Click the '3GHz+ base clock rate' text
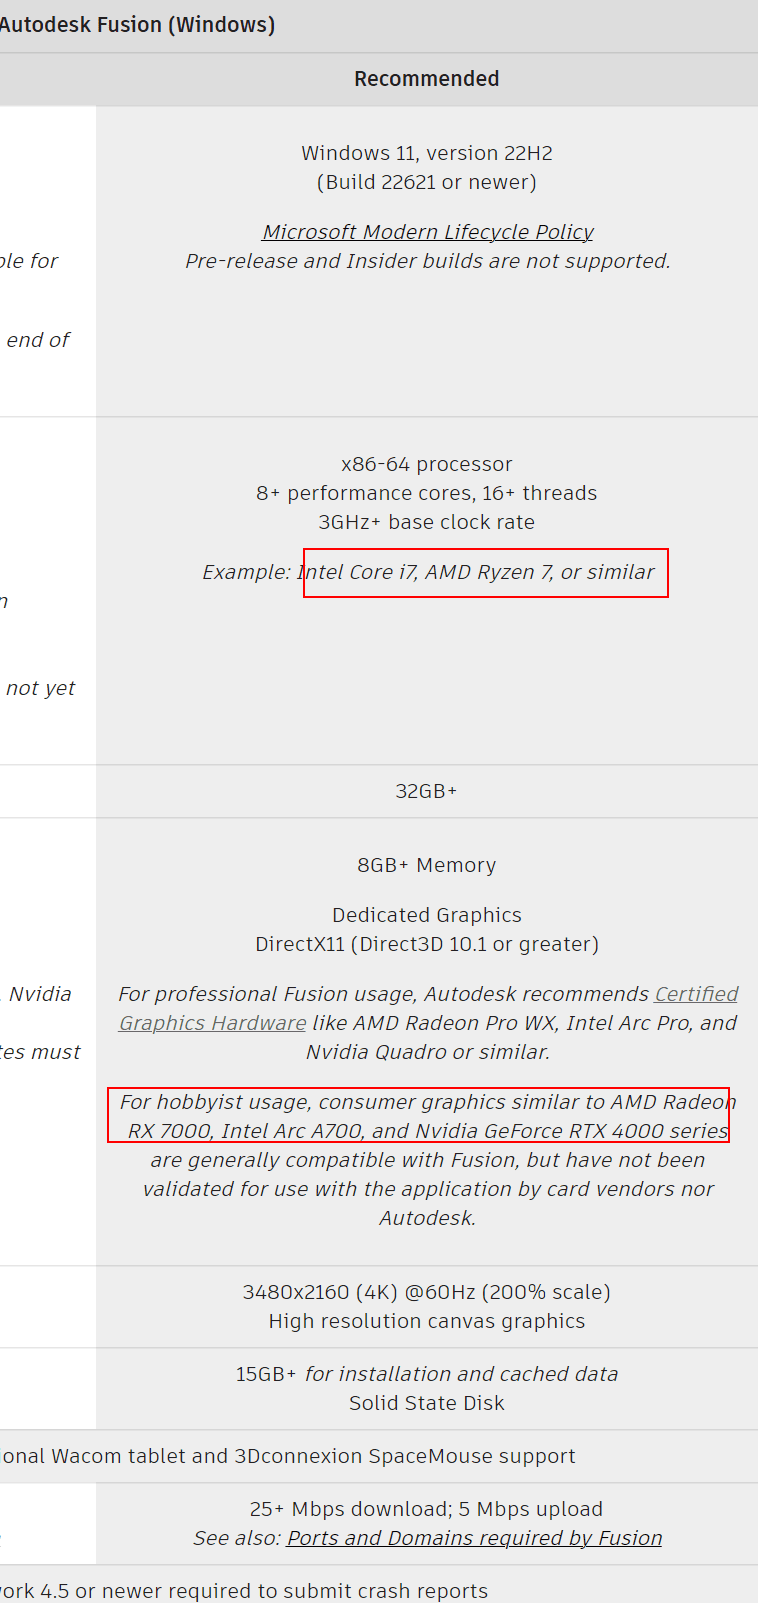The image size is (773, 1603). coord(427,522)
